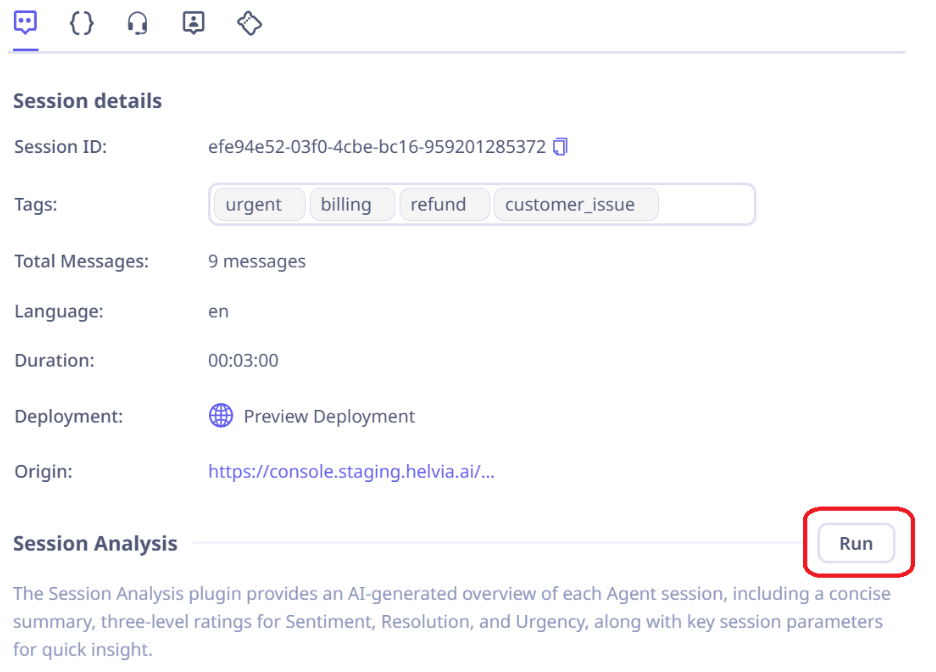Open the chat session details tab
Screen dimensions: 936x672
26,23
